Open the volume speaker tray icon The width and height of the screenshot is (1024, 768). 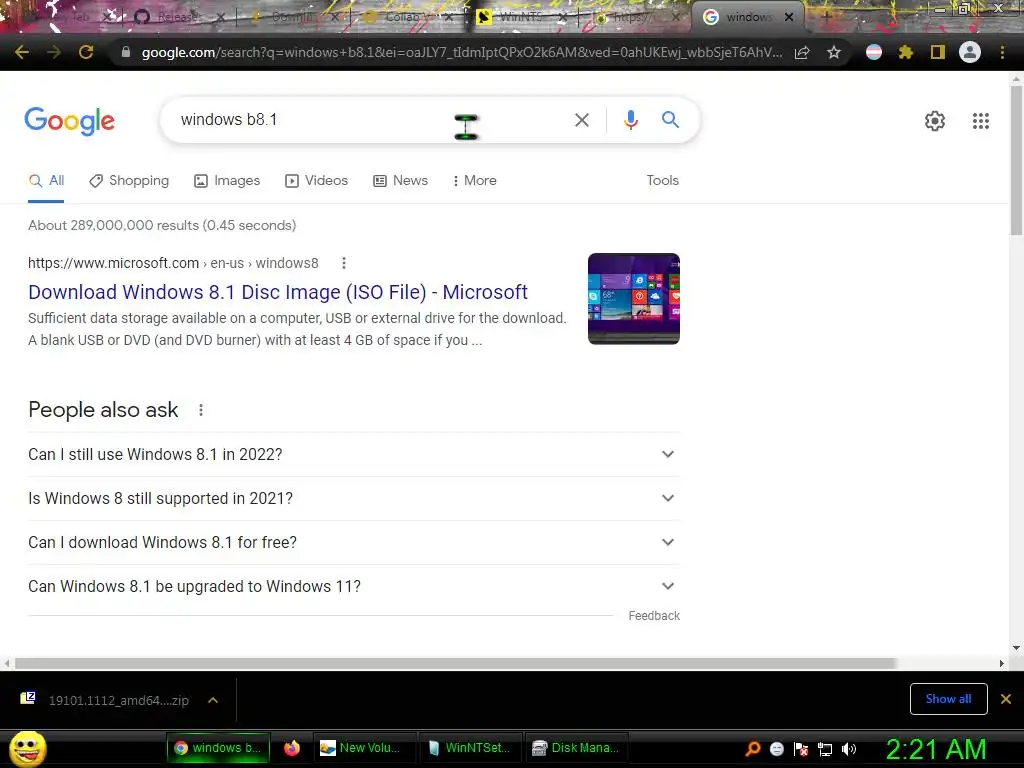coord(849,749)
